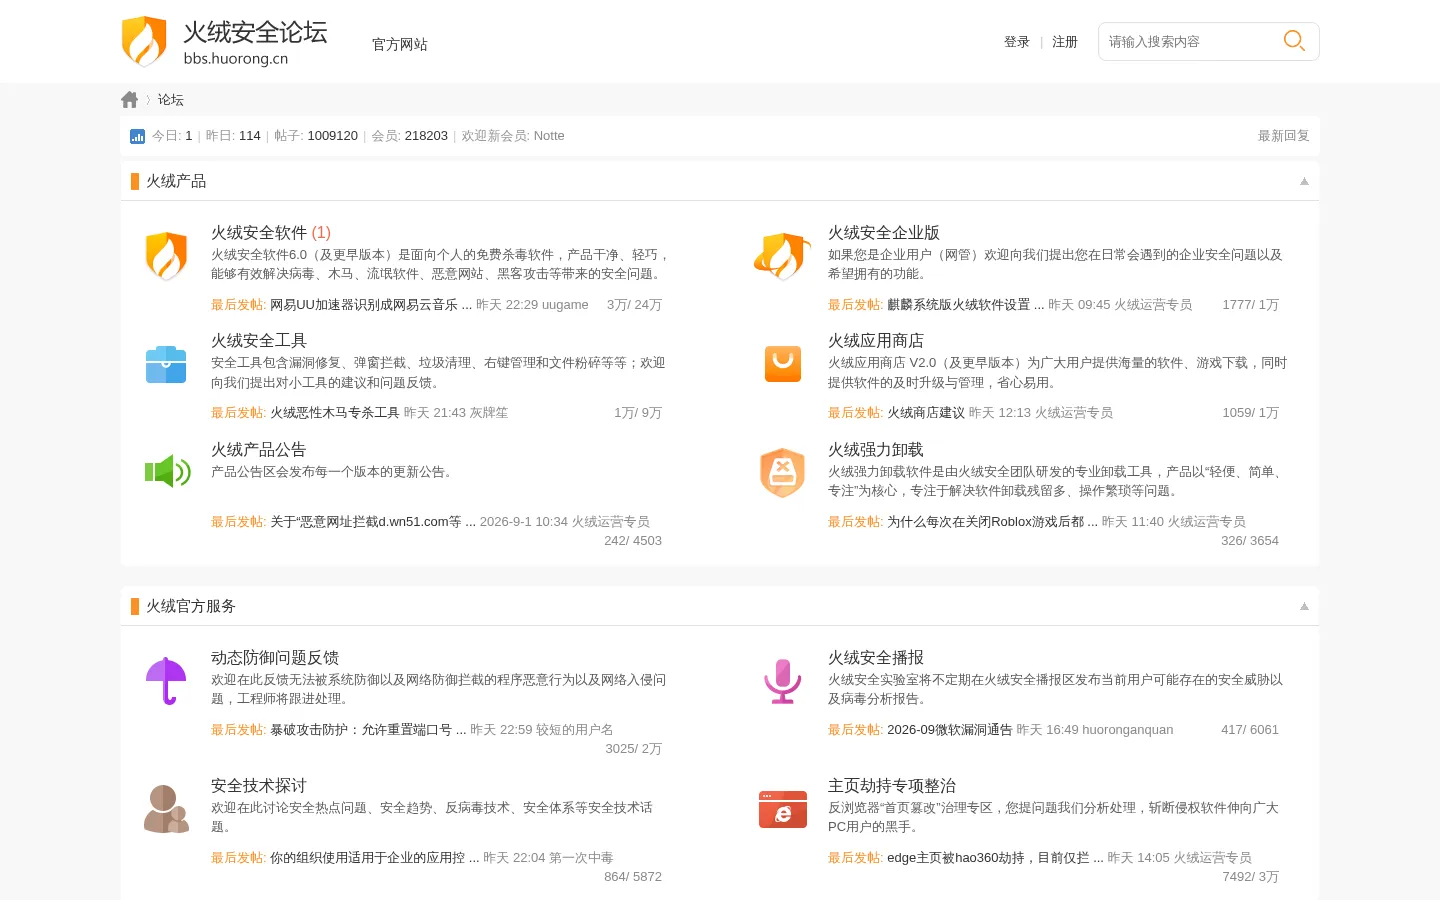Open the 火绒产品公告 forum title
This screenshot has width=1440, height=900.
259,450
